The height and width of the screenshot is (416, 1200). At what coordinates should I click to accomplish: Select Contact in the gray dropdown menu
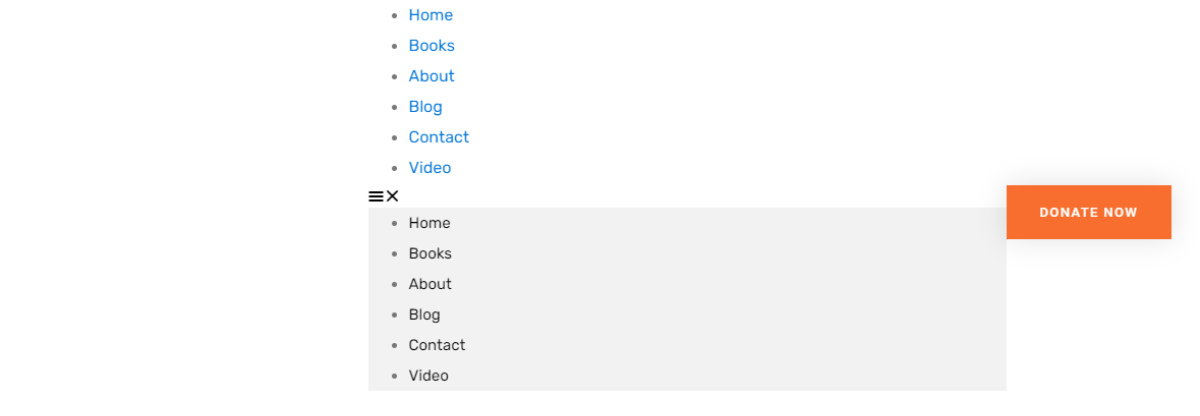pyautogui.click(x=437, y=345)
